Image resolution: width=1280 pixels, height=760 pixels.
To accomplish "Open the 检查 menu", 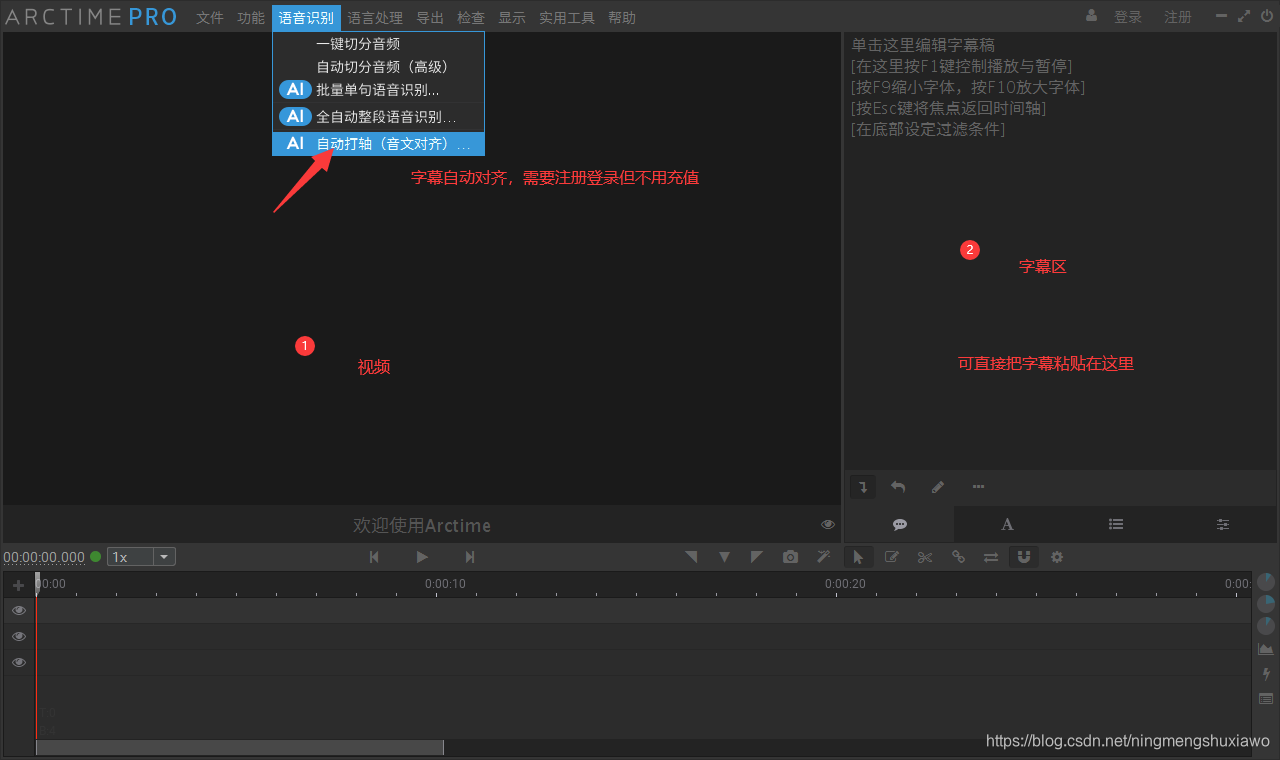I will click(471, 18).
